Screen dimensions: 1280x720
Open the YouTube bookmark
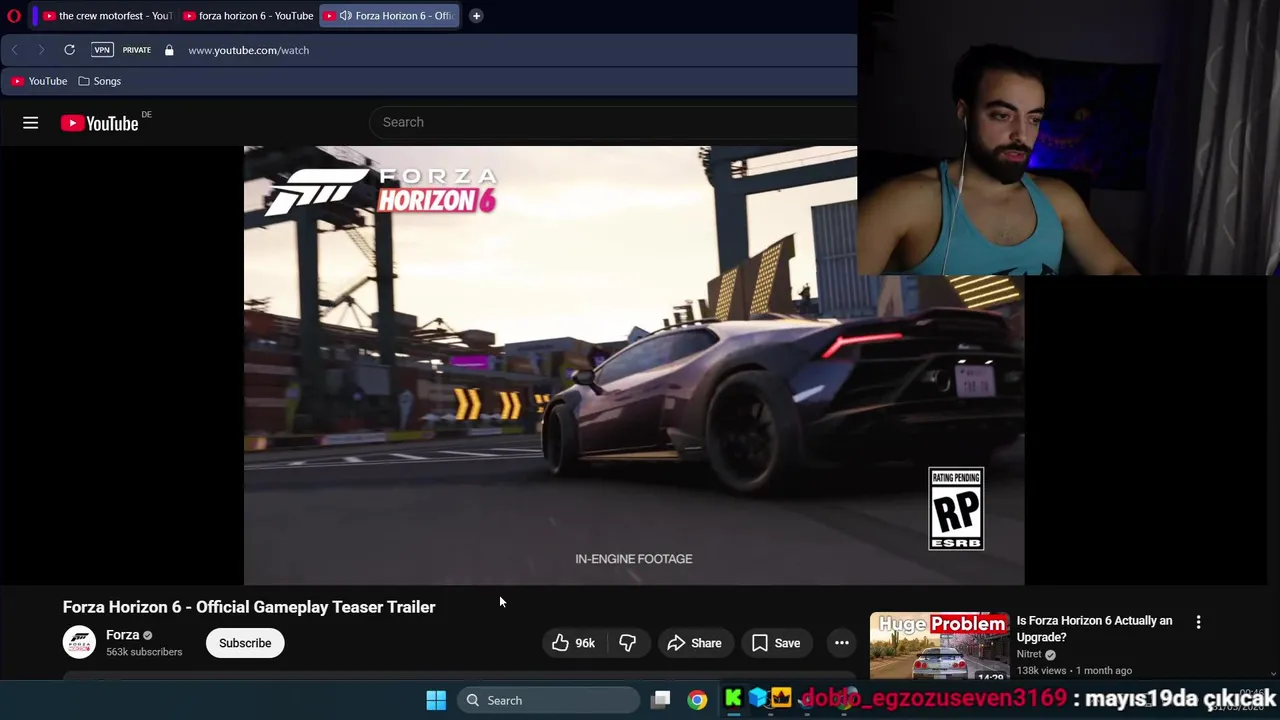[x=40, y=81]
